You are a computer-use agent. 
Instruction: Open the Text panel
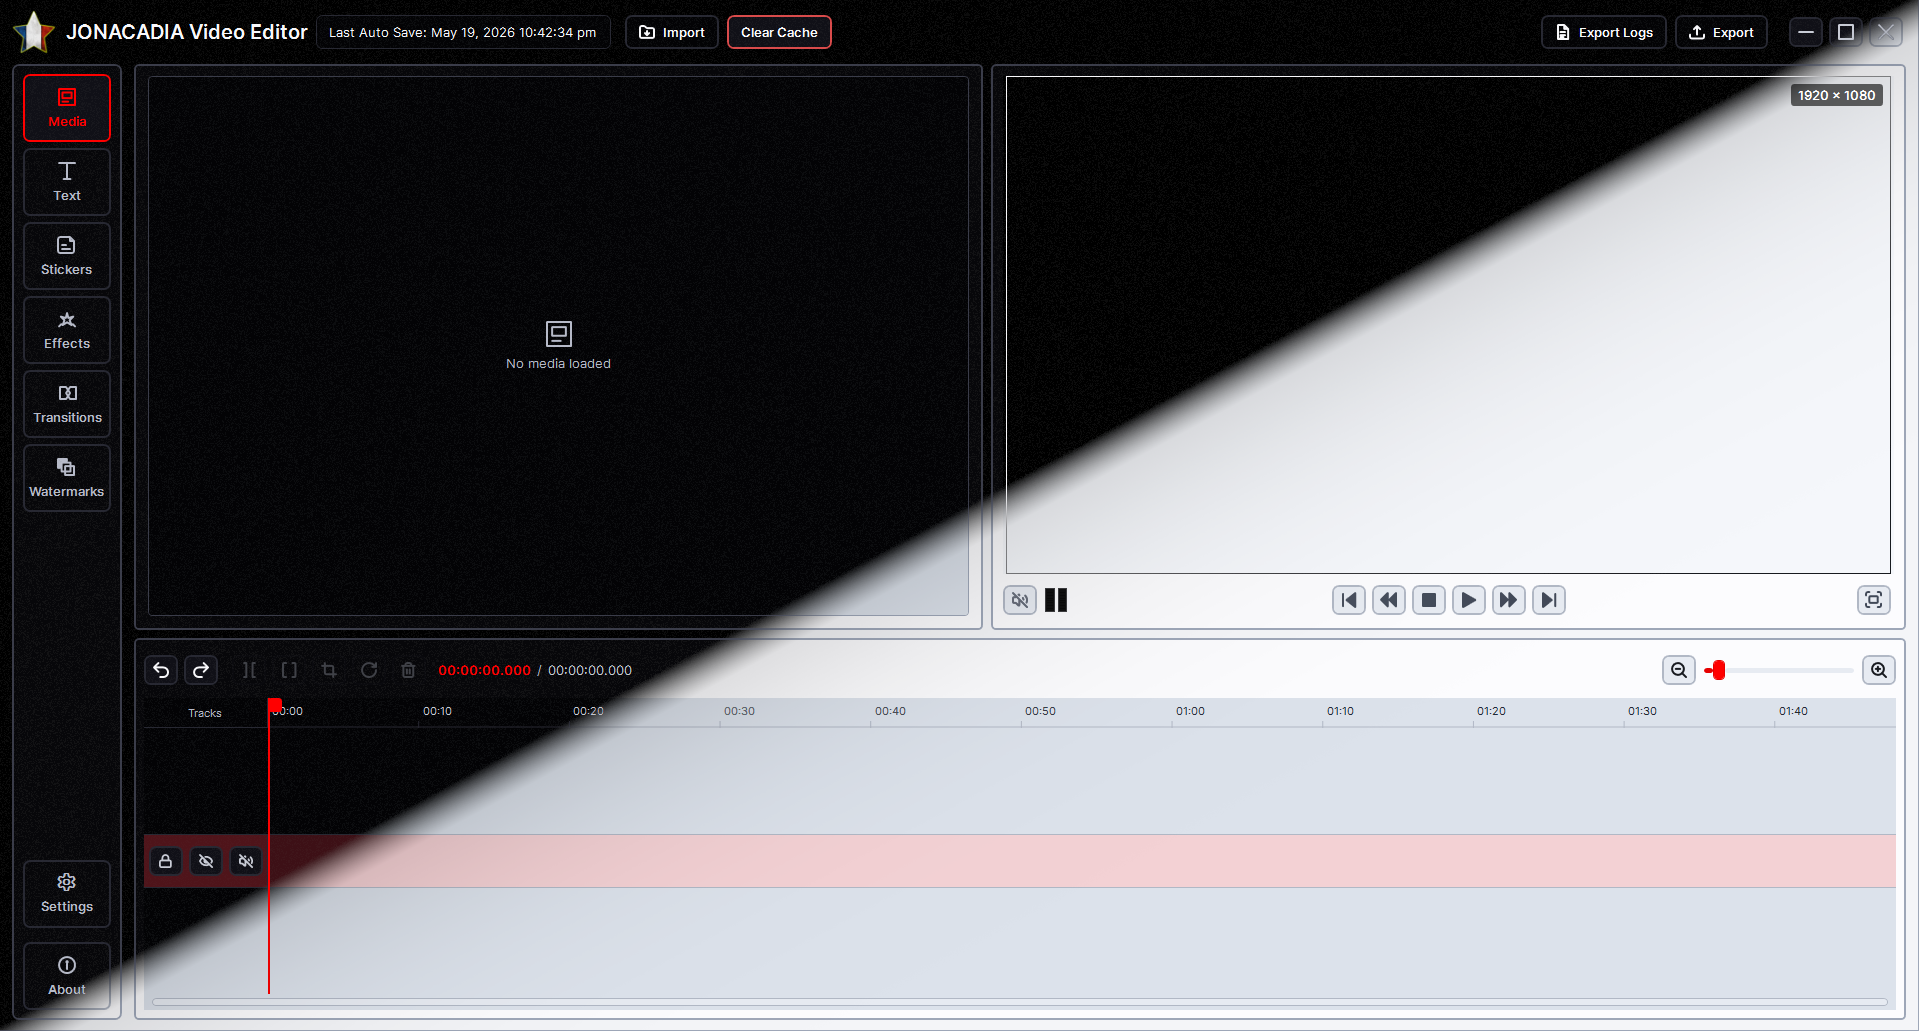coord(67,182)
